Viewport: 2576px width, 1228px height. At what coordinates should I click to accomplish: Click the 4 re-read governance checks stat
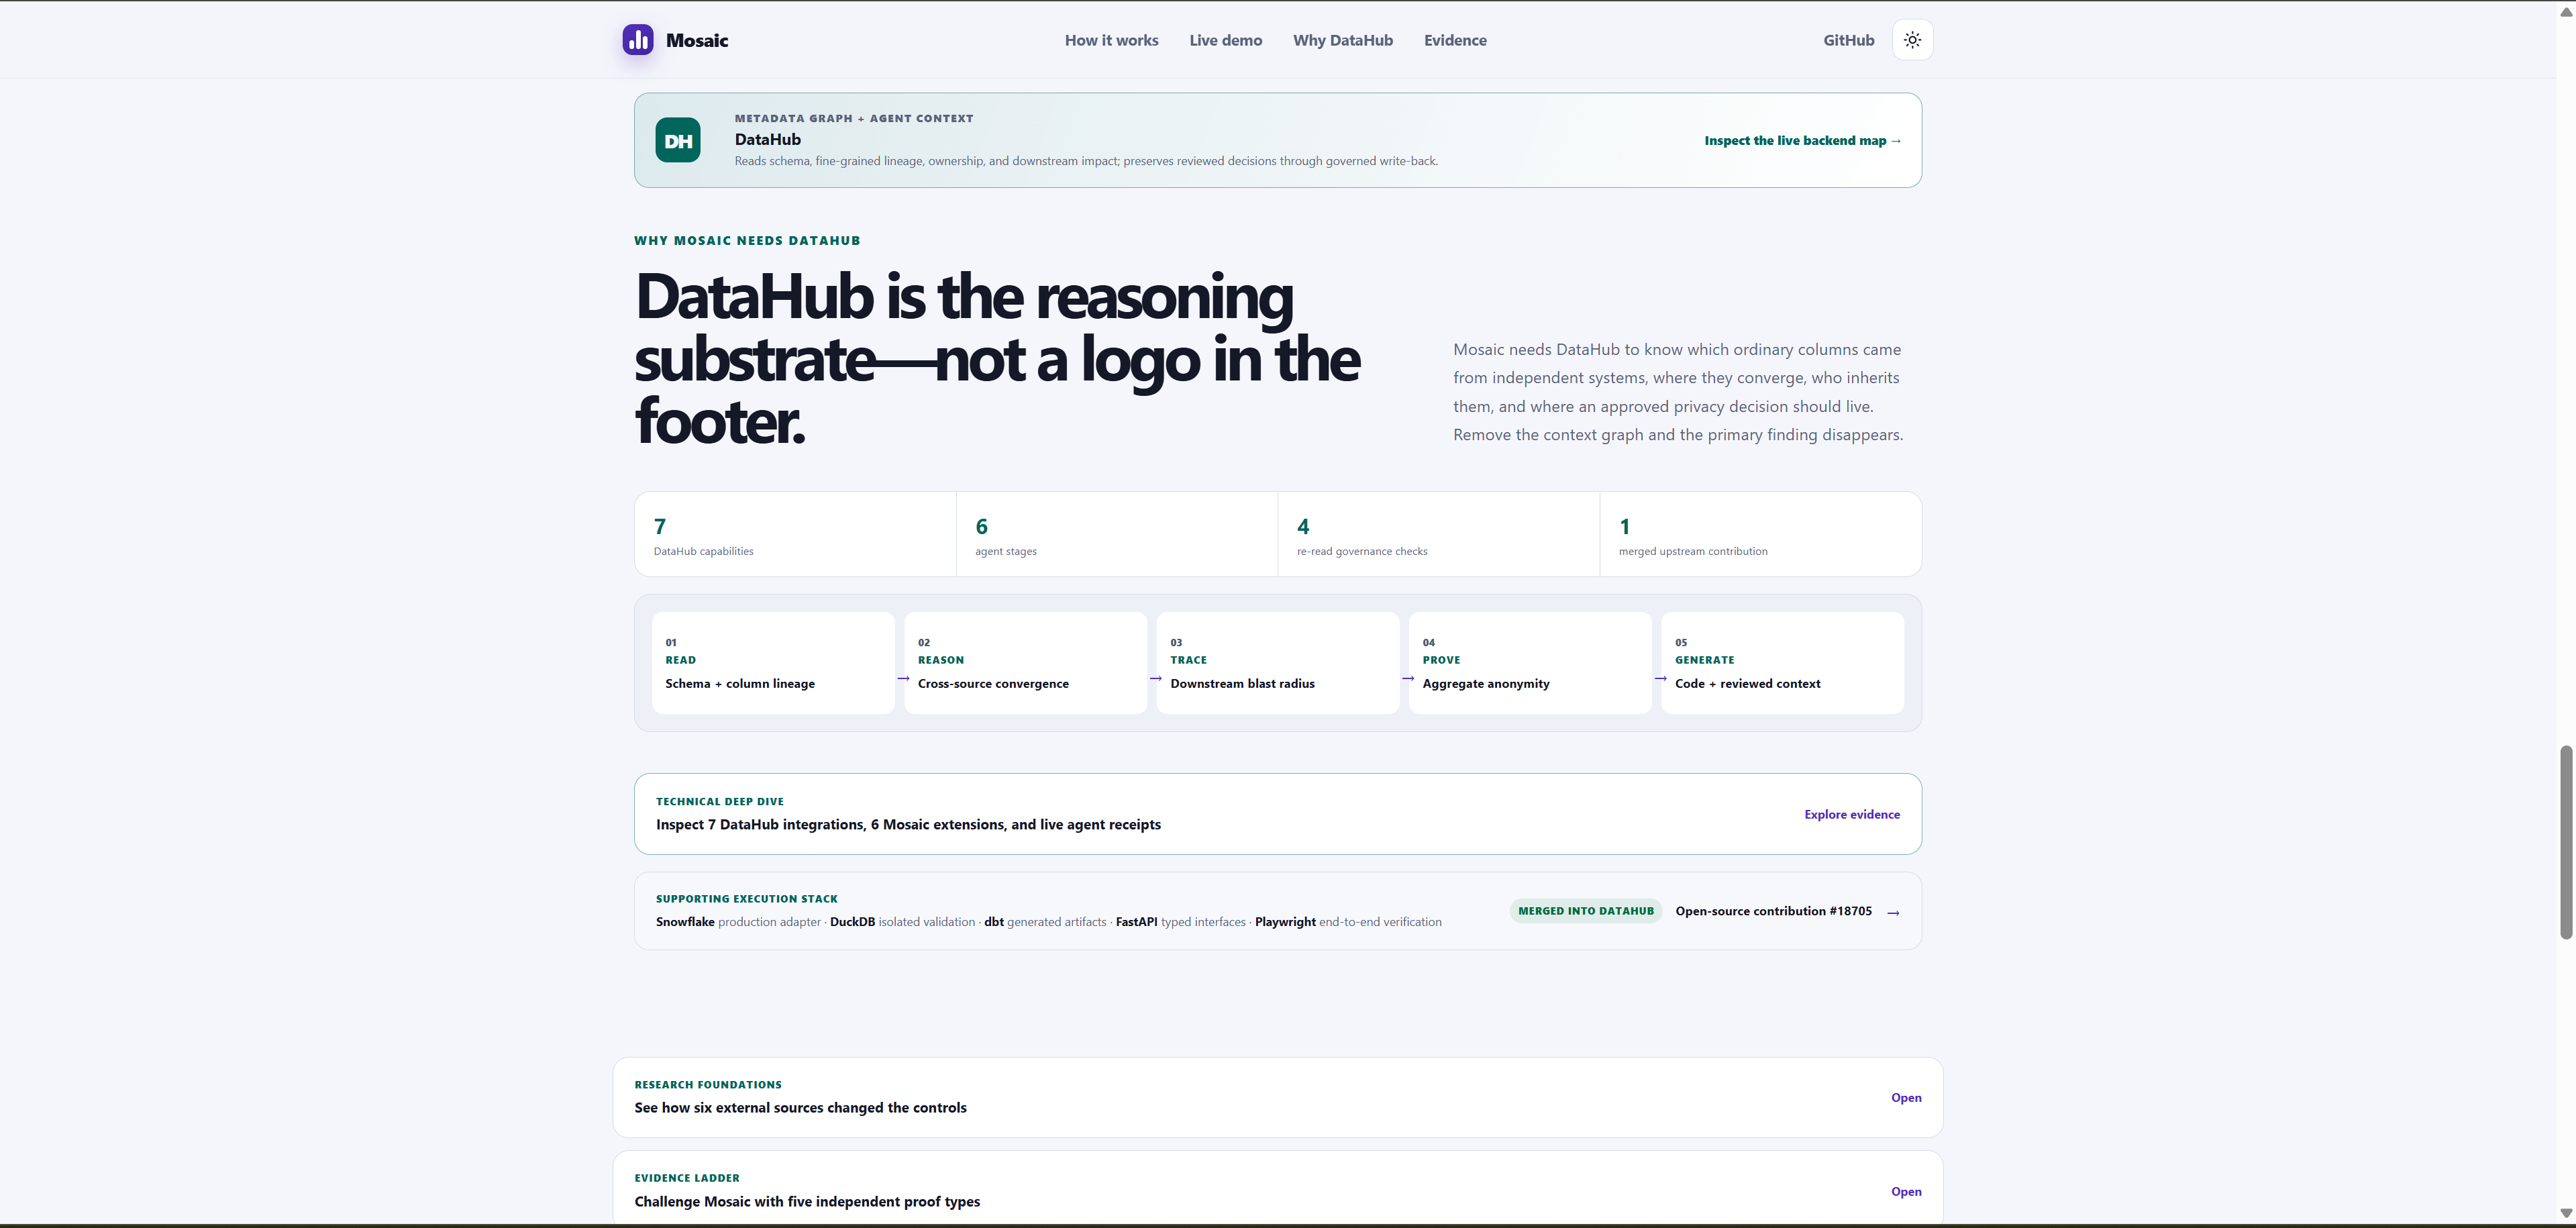[1439, 534]
